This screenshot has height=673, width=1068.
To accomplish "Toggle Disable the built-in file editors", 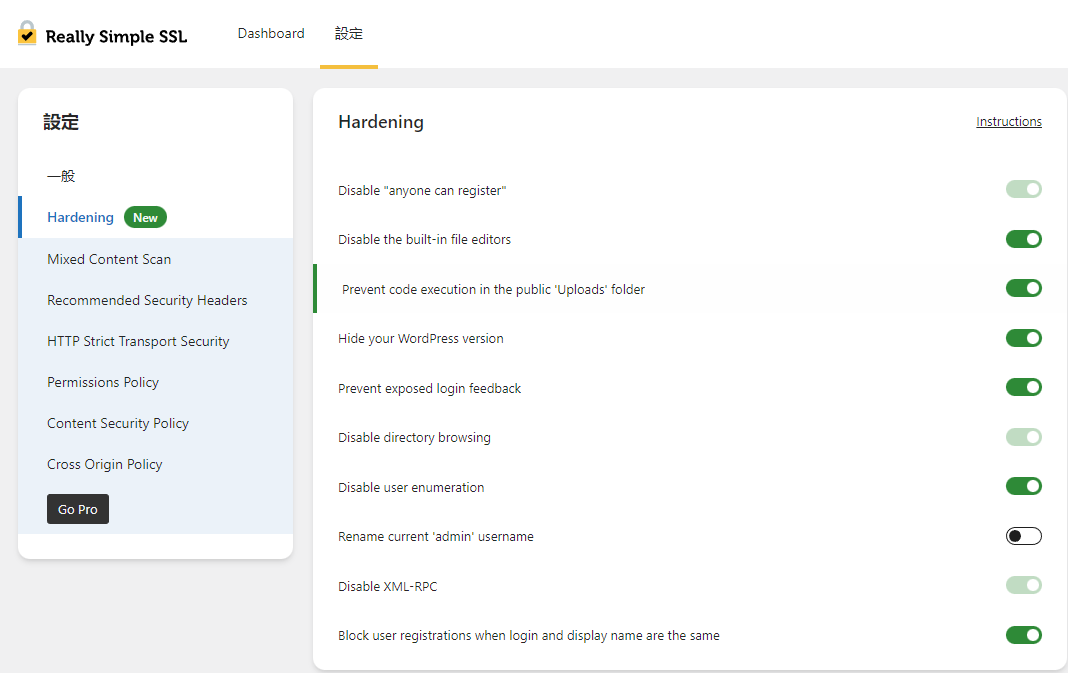I will pos(1023,239).
